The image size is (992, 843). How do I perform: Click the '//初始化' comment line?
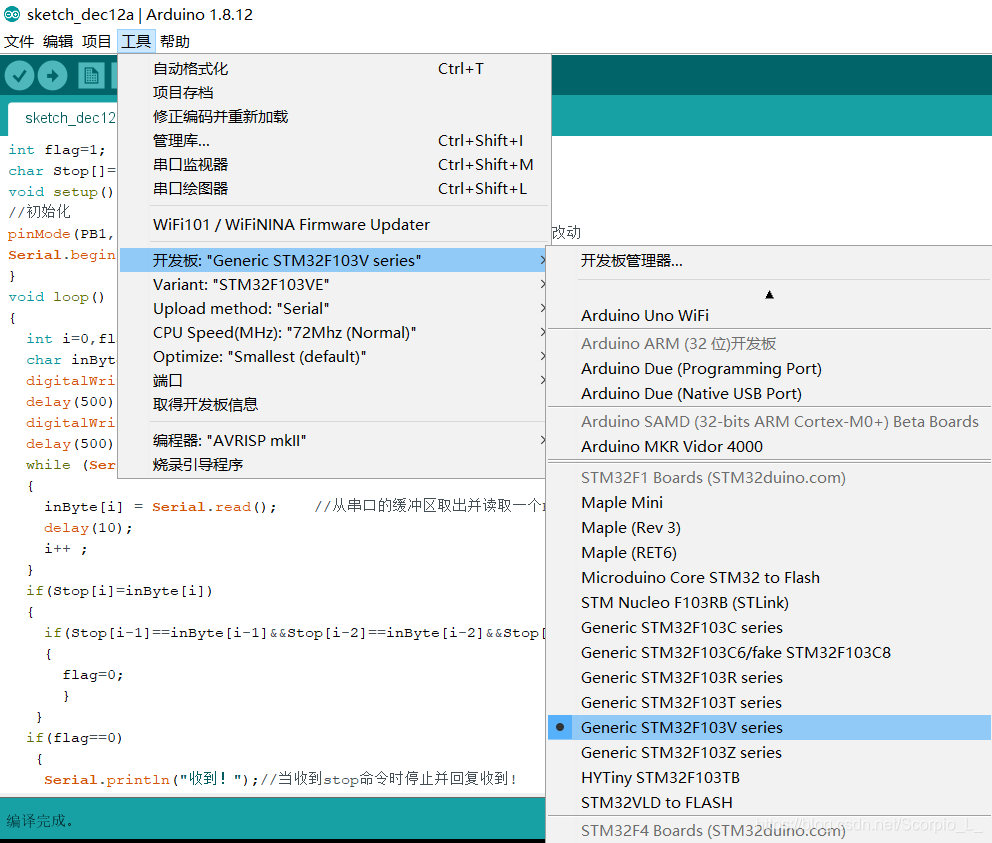tap(39, 212)
